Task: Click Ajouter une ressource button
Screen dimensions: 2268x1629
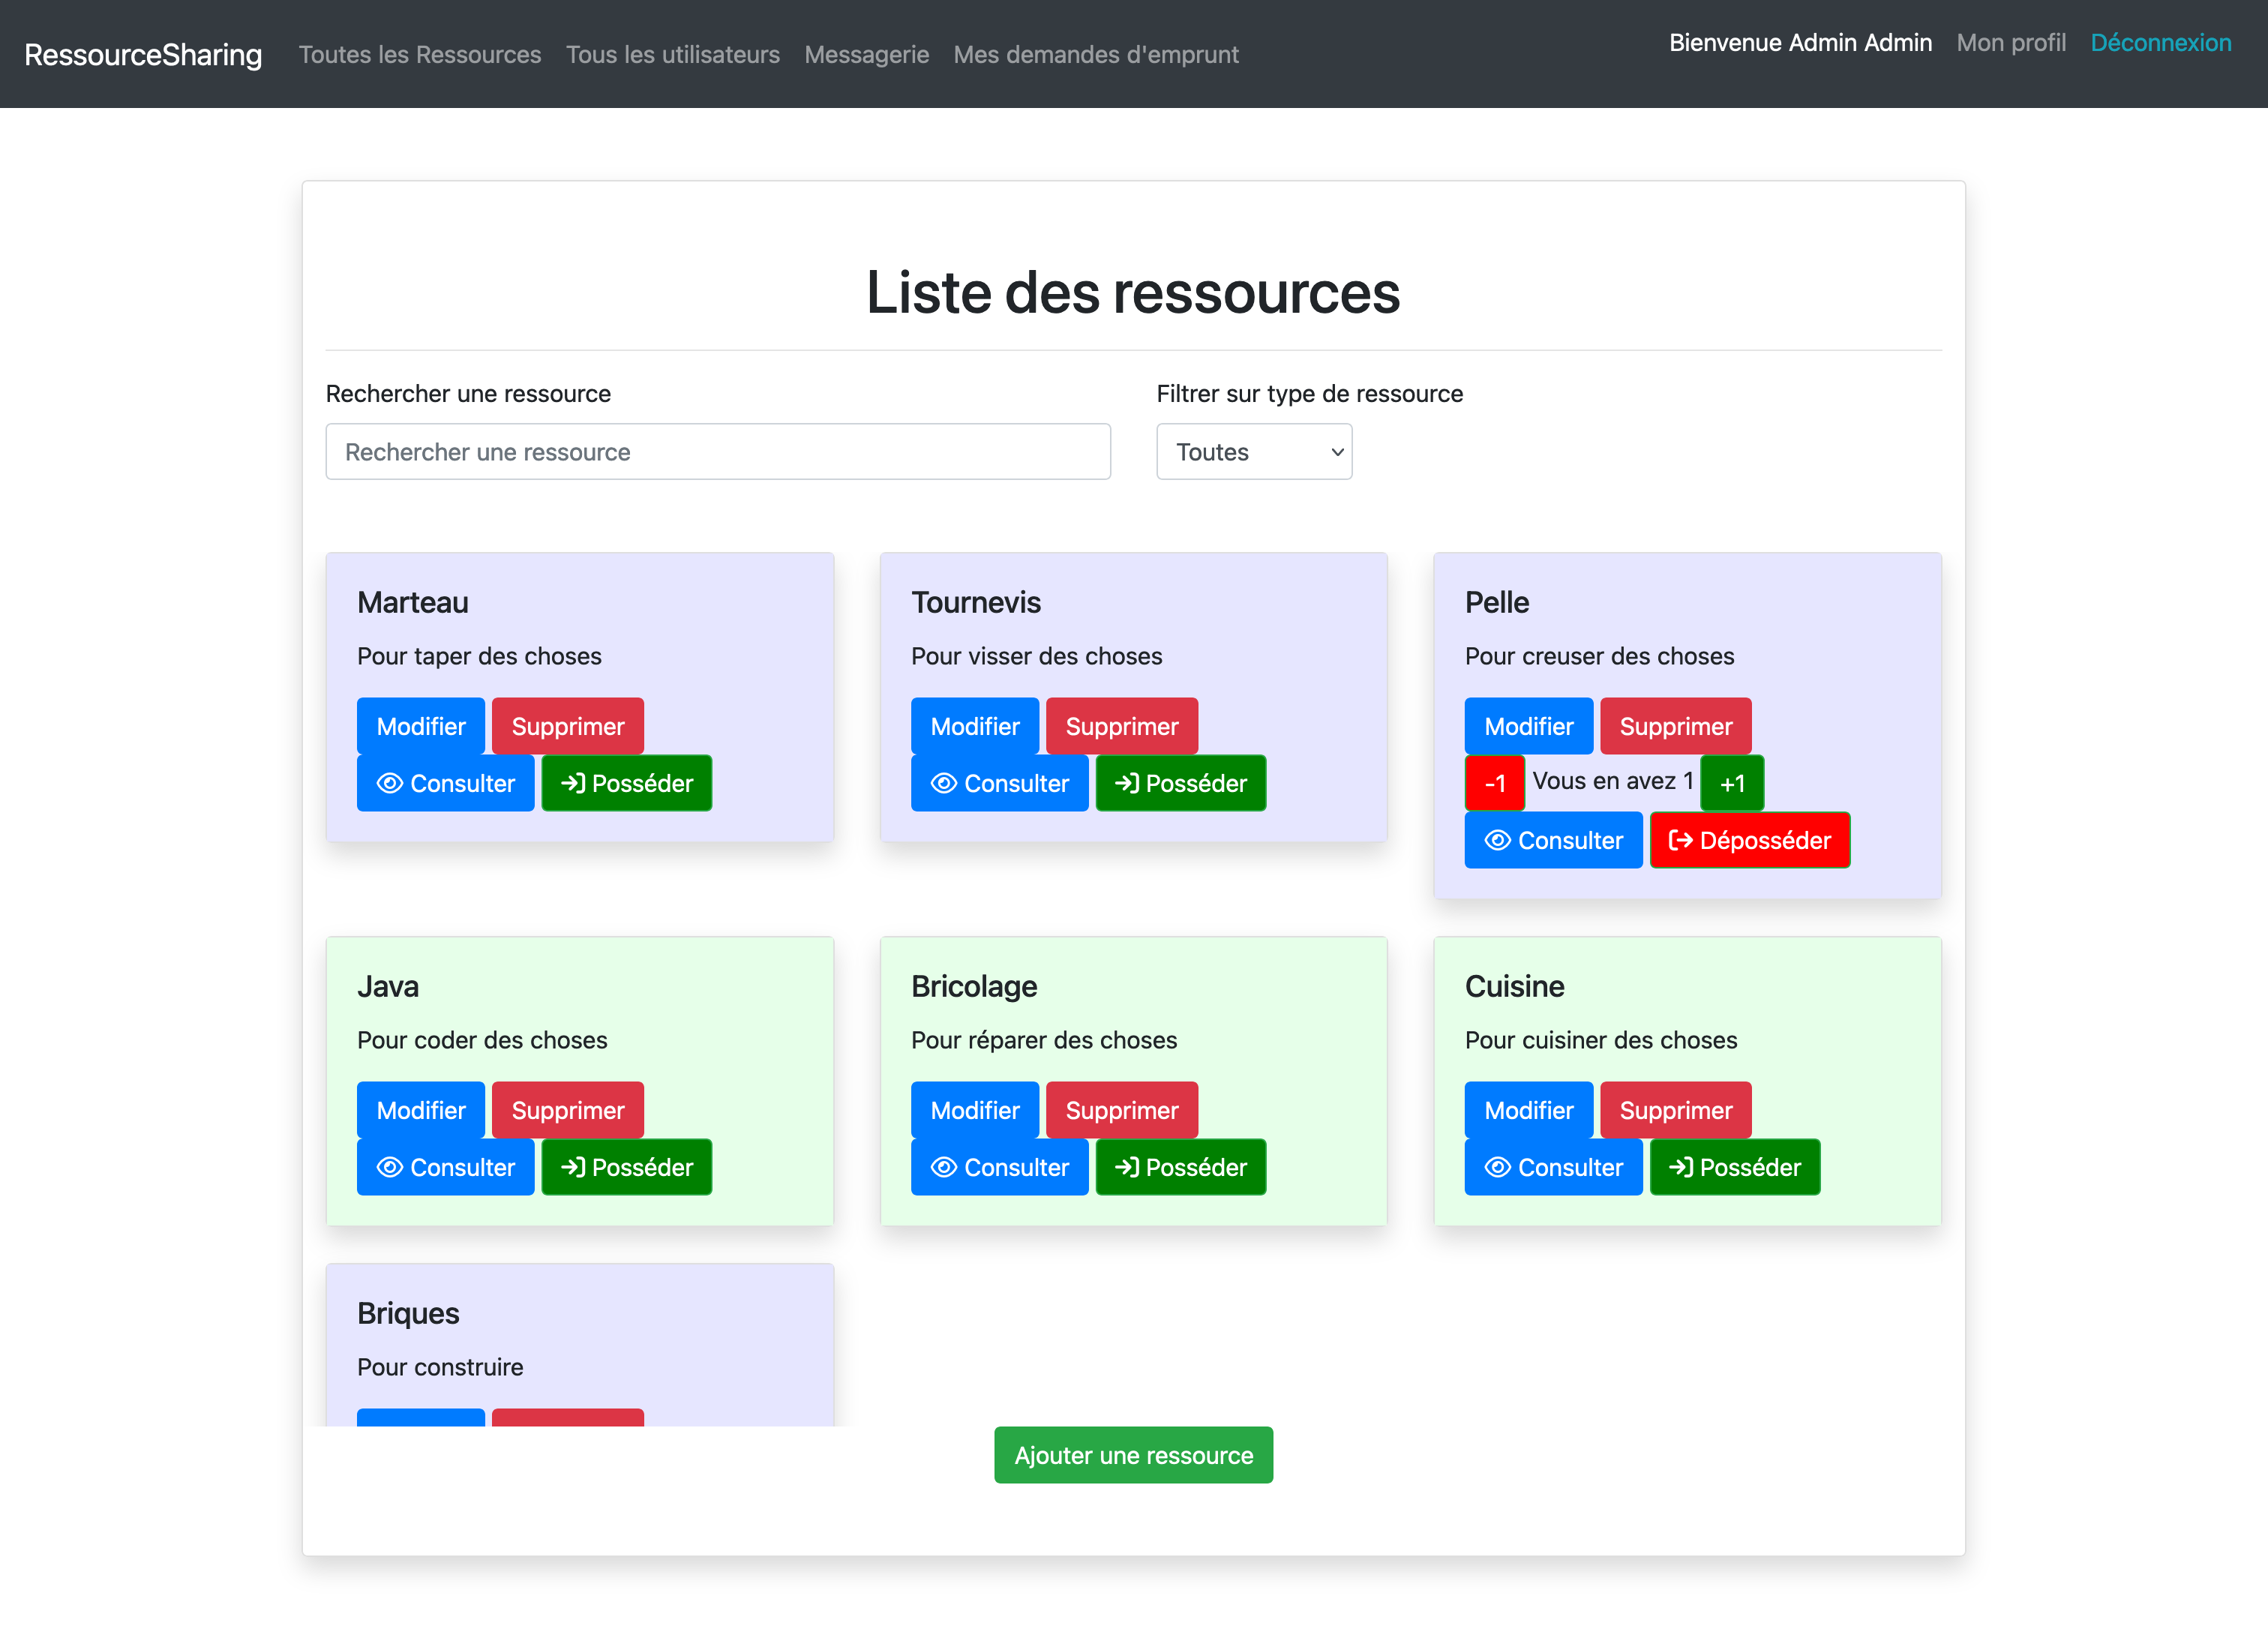Action: (1133, 1455)
